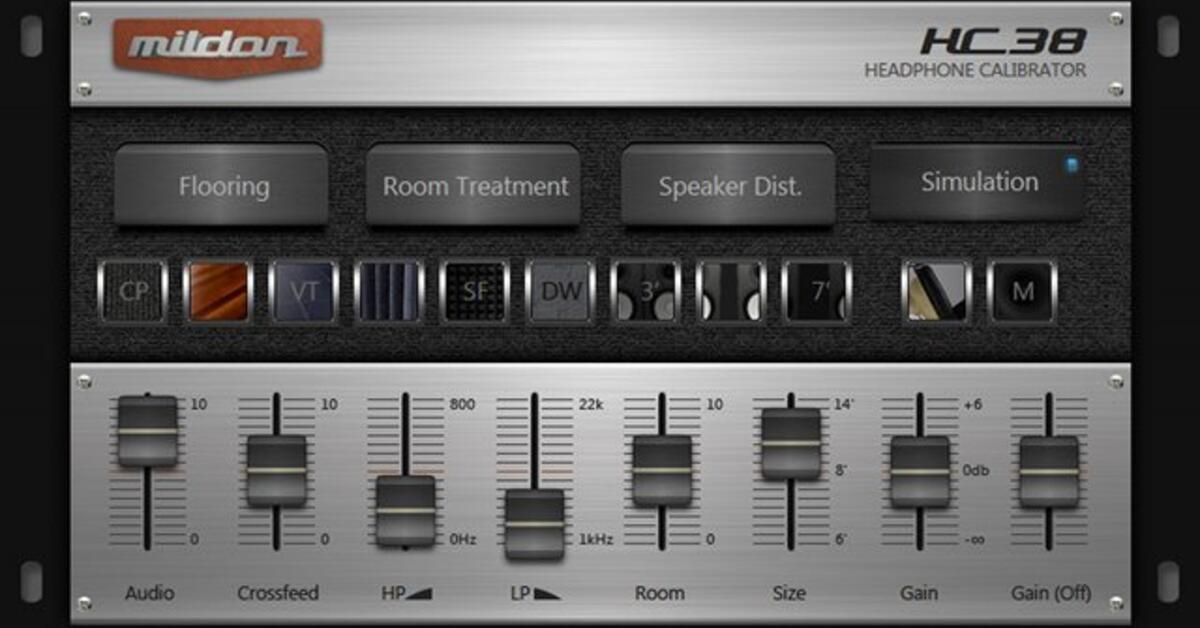Click the 'LP' label with ramp symbol
This screenshot has width=1200, height=628.
535,593
